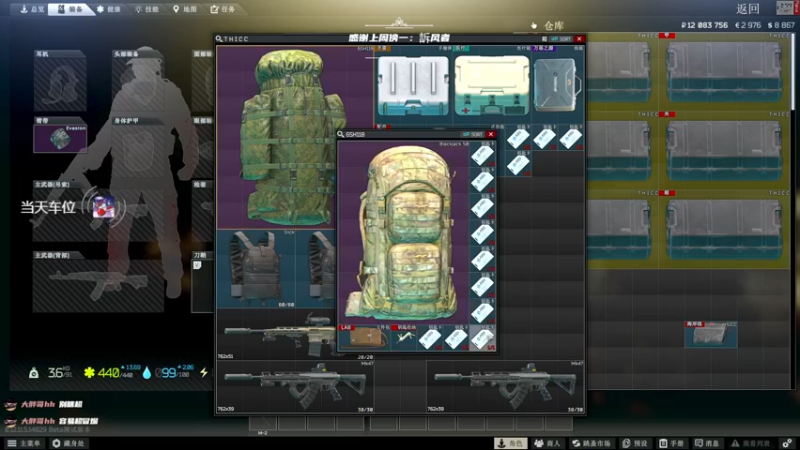Close the THICC case window
The height and width of the screenshot is (450, 800).
pyautogui.click(x=579, y=39)
